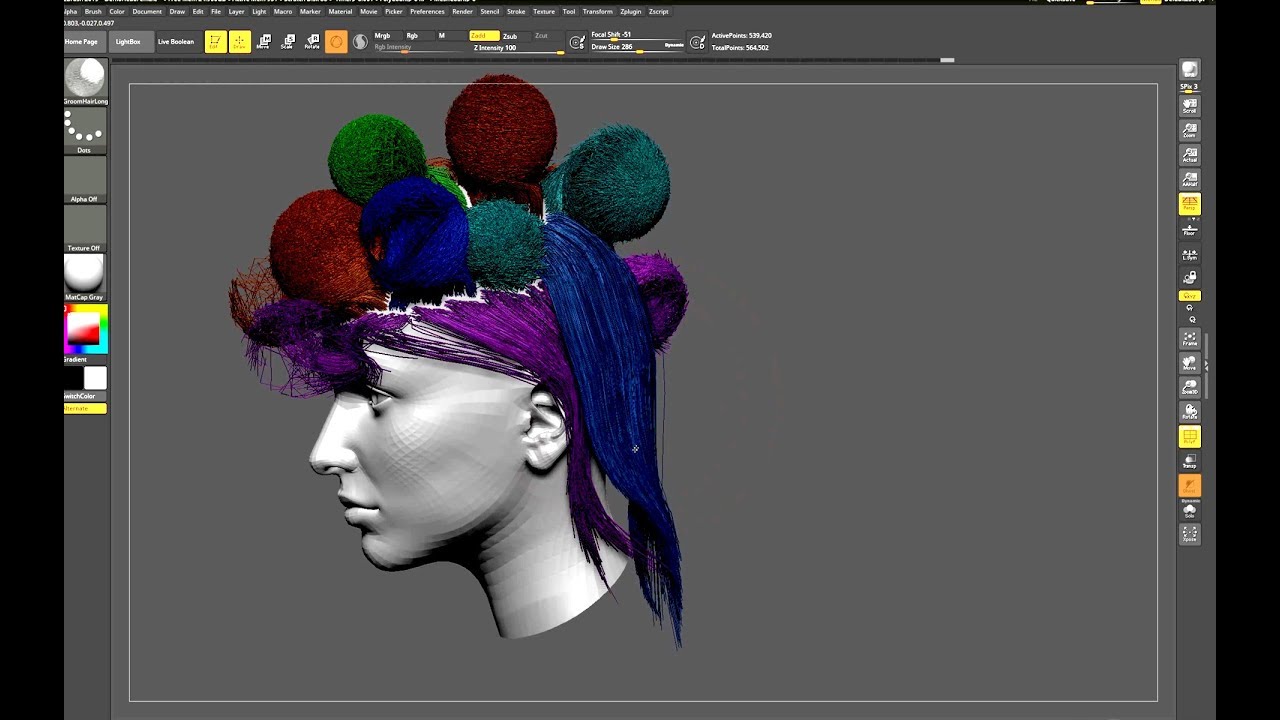Click the AAHalf view button
Image resolution: width=1280 pixels, height=720 pixels.
pos(1189,179)
